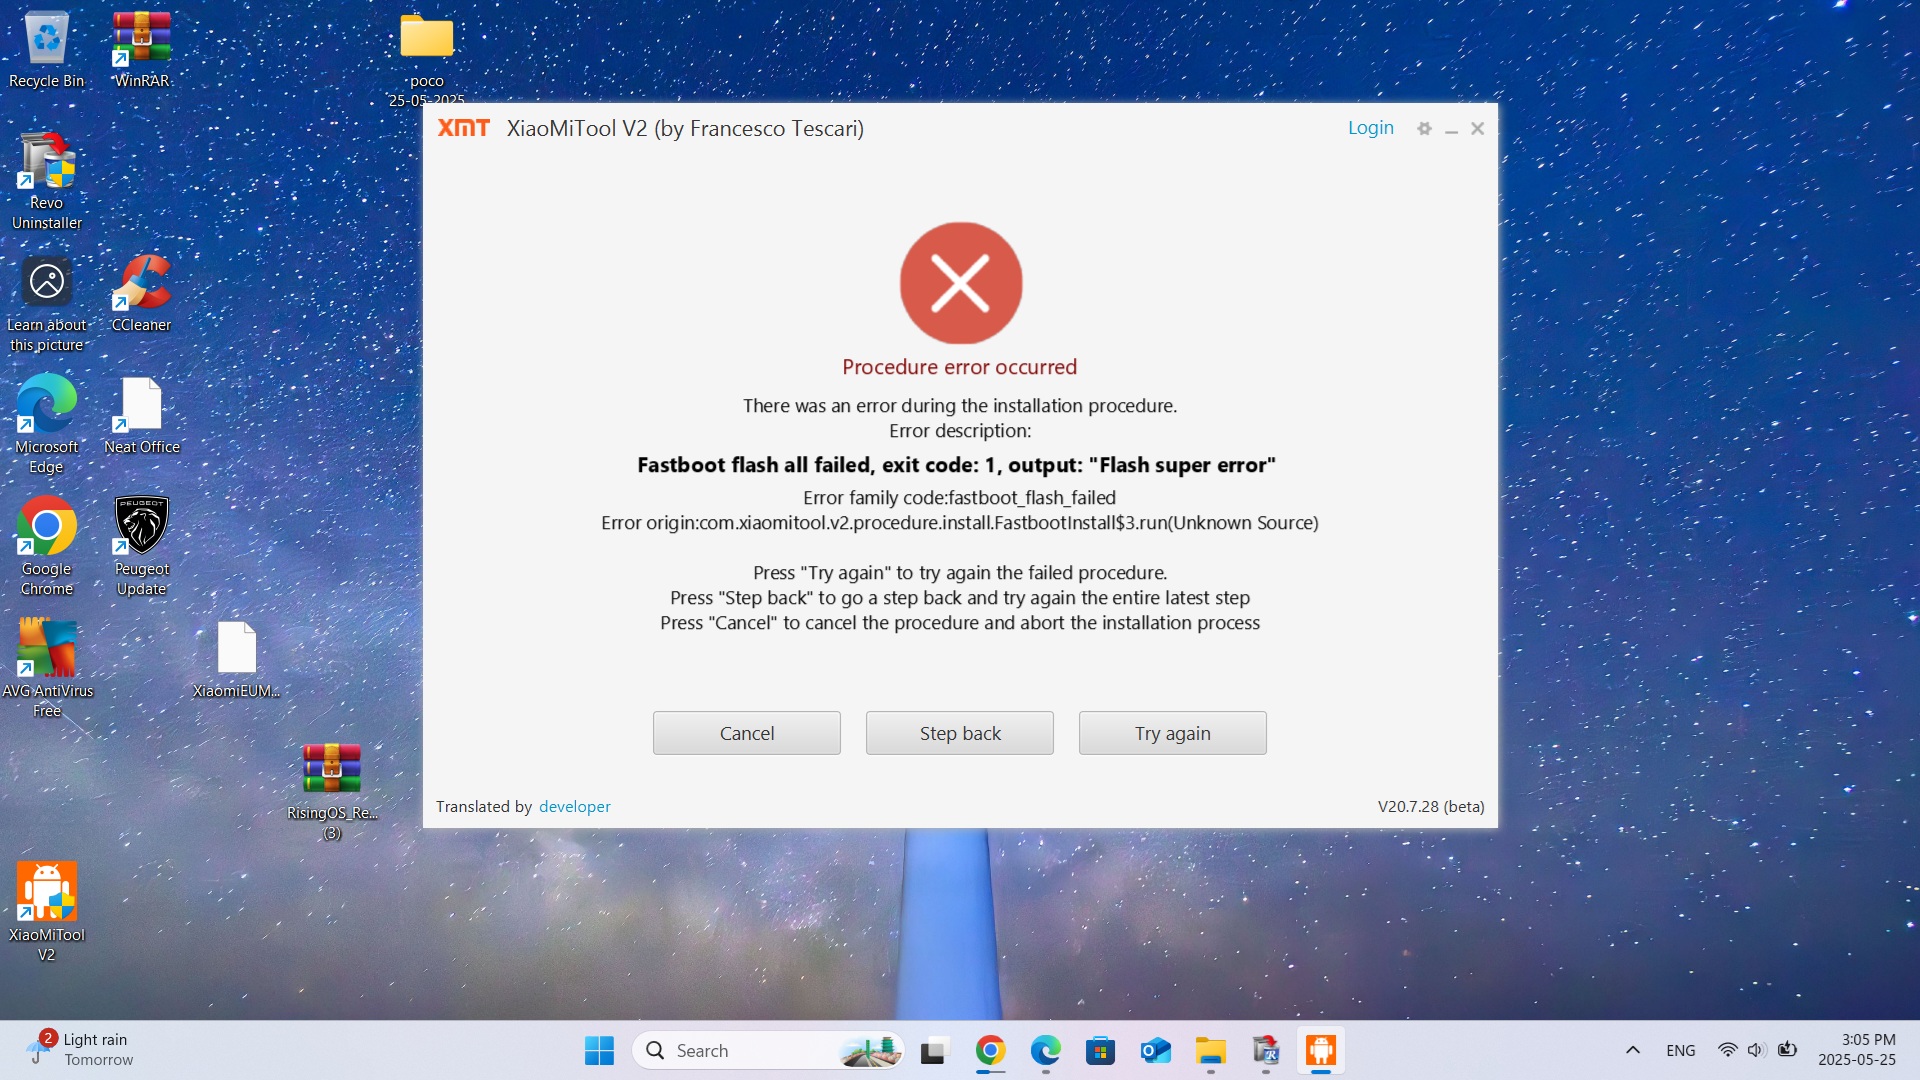Click the ENG language indicator
The width and height of the screenshot is (1920, 1080).
pos(1680,1050)
